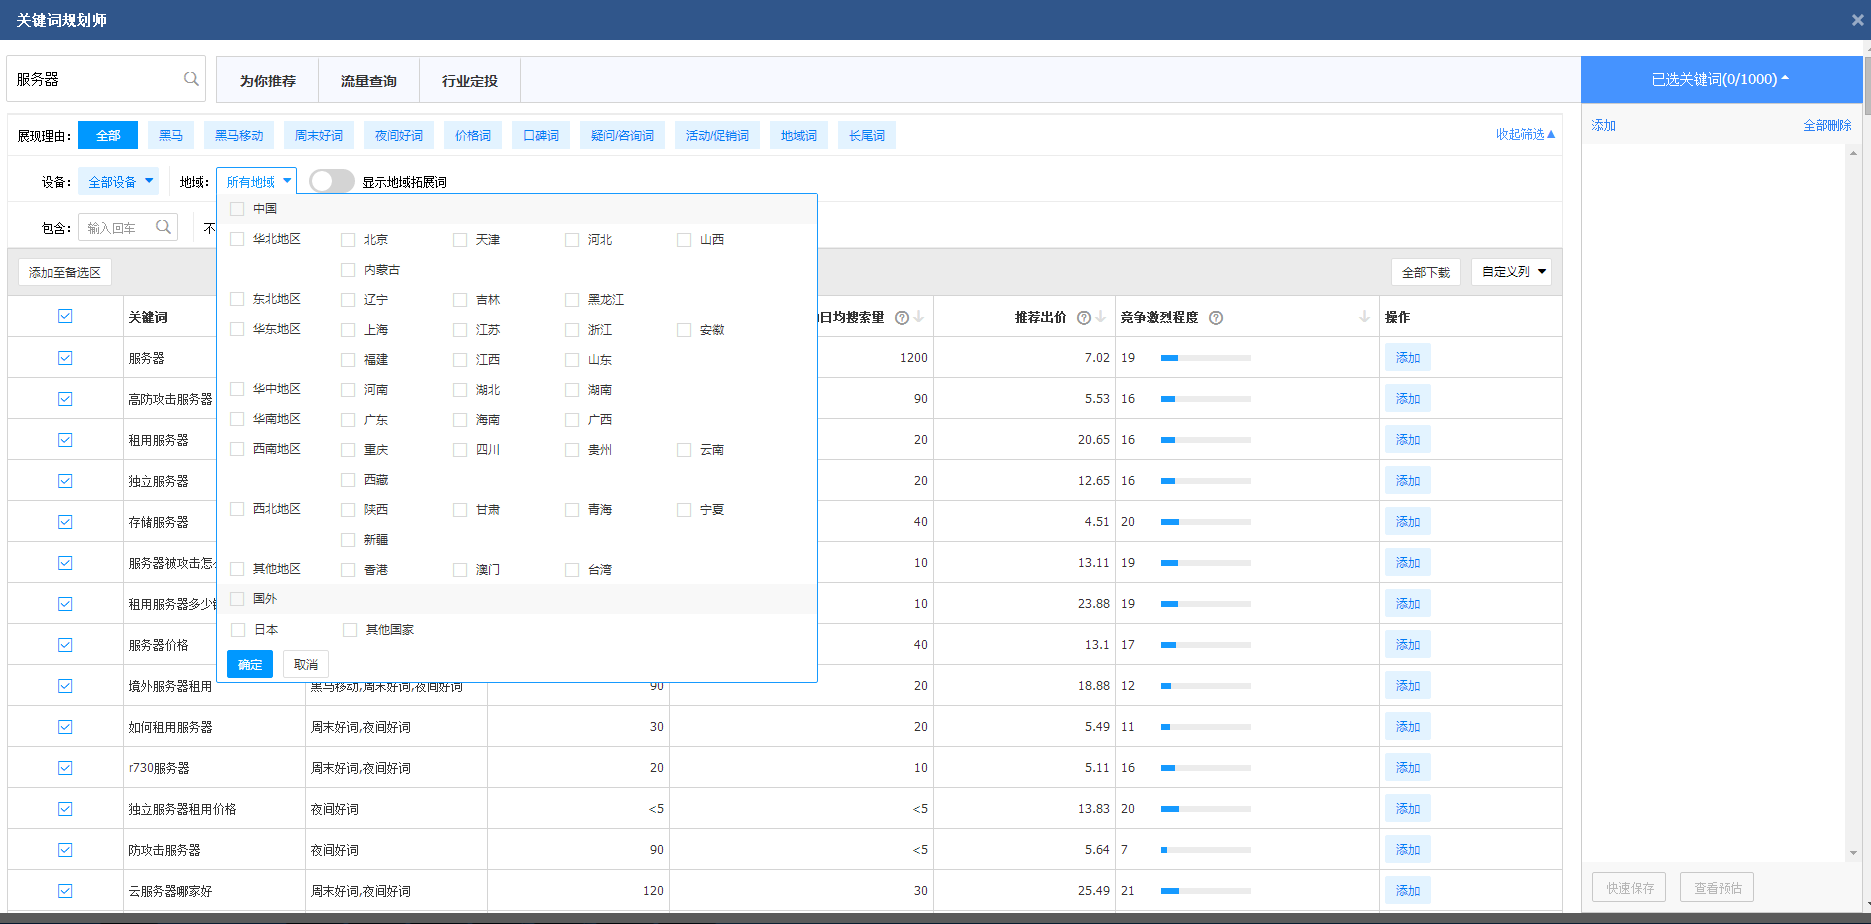Collapse the 所有地域 region dropdown

[x=257, y=181]
